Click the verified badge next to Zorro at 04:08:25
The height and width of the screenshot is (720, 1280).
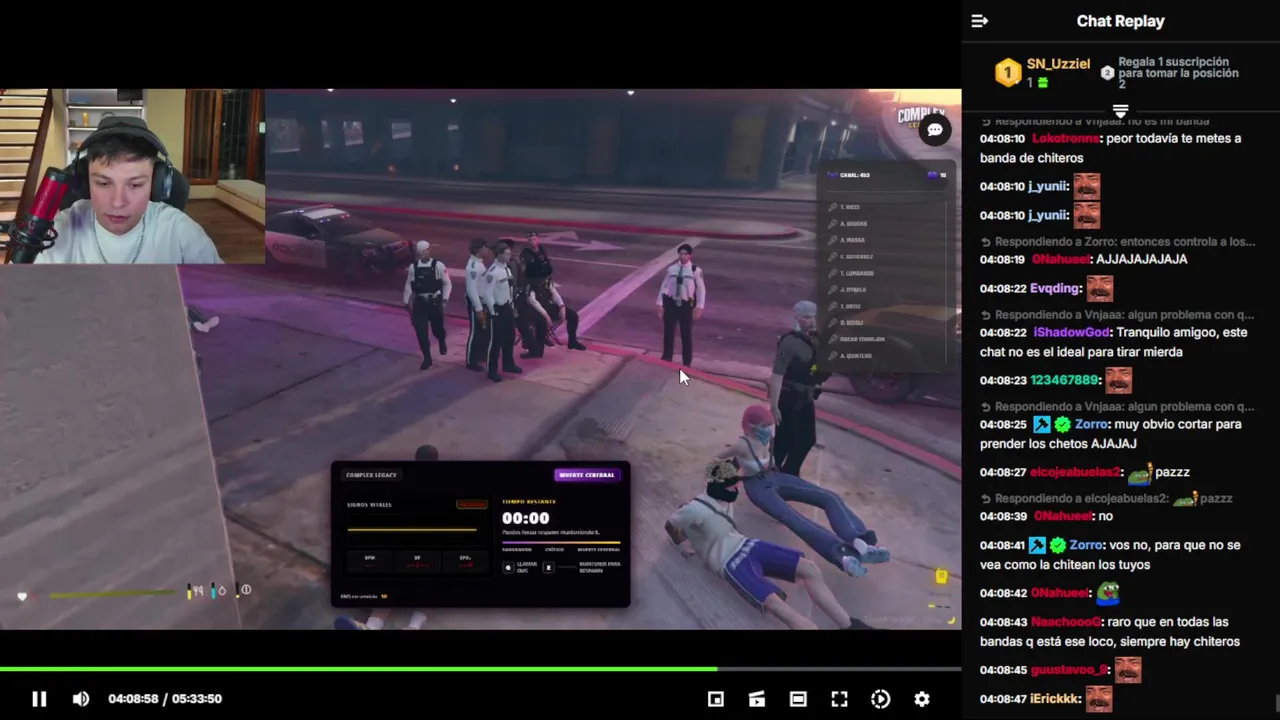(1062, 425)
